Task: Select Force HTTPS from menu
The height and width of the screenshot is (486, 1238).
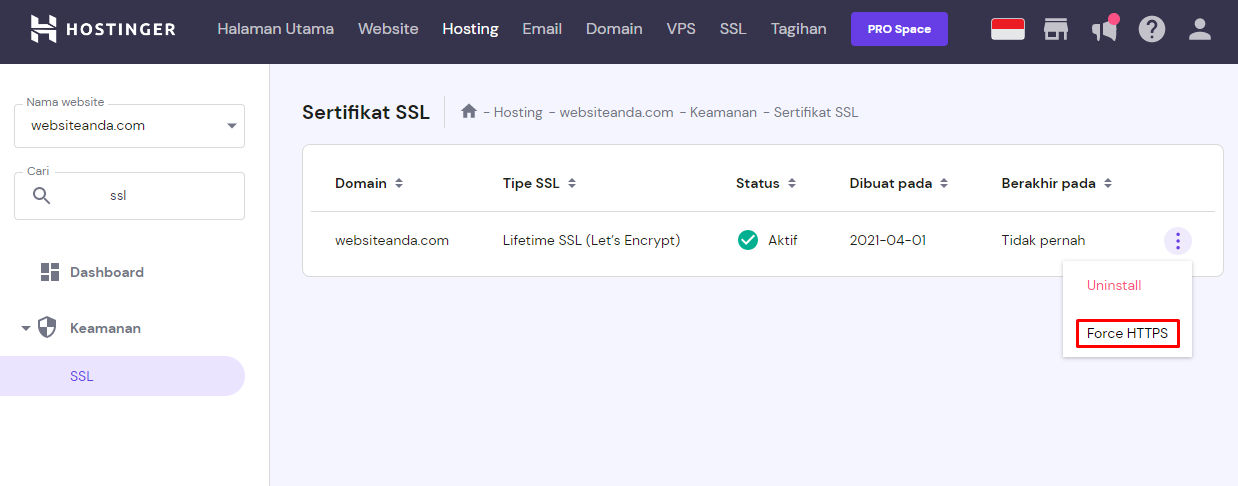Action: click(x=1127, y=333)
